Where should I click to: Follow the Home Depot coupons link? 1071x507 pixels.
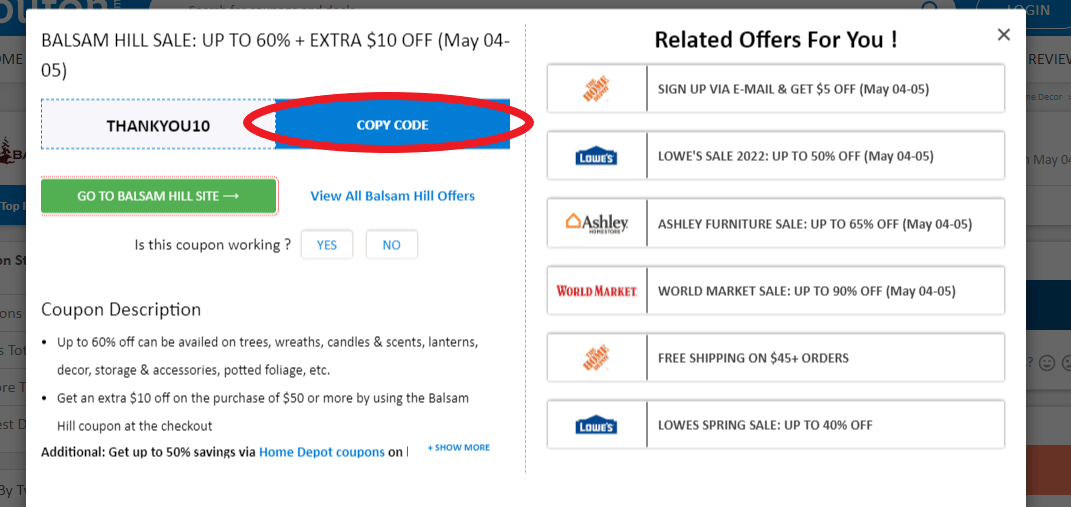(321, 452)
